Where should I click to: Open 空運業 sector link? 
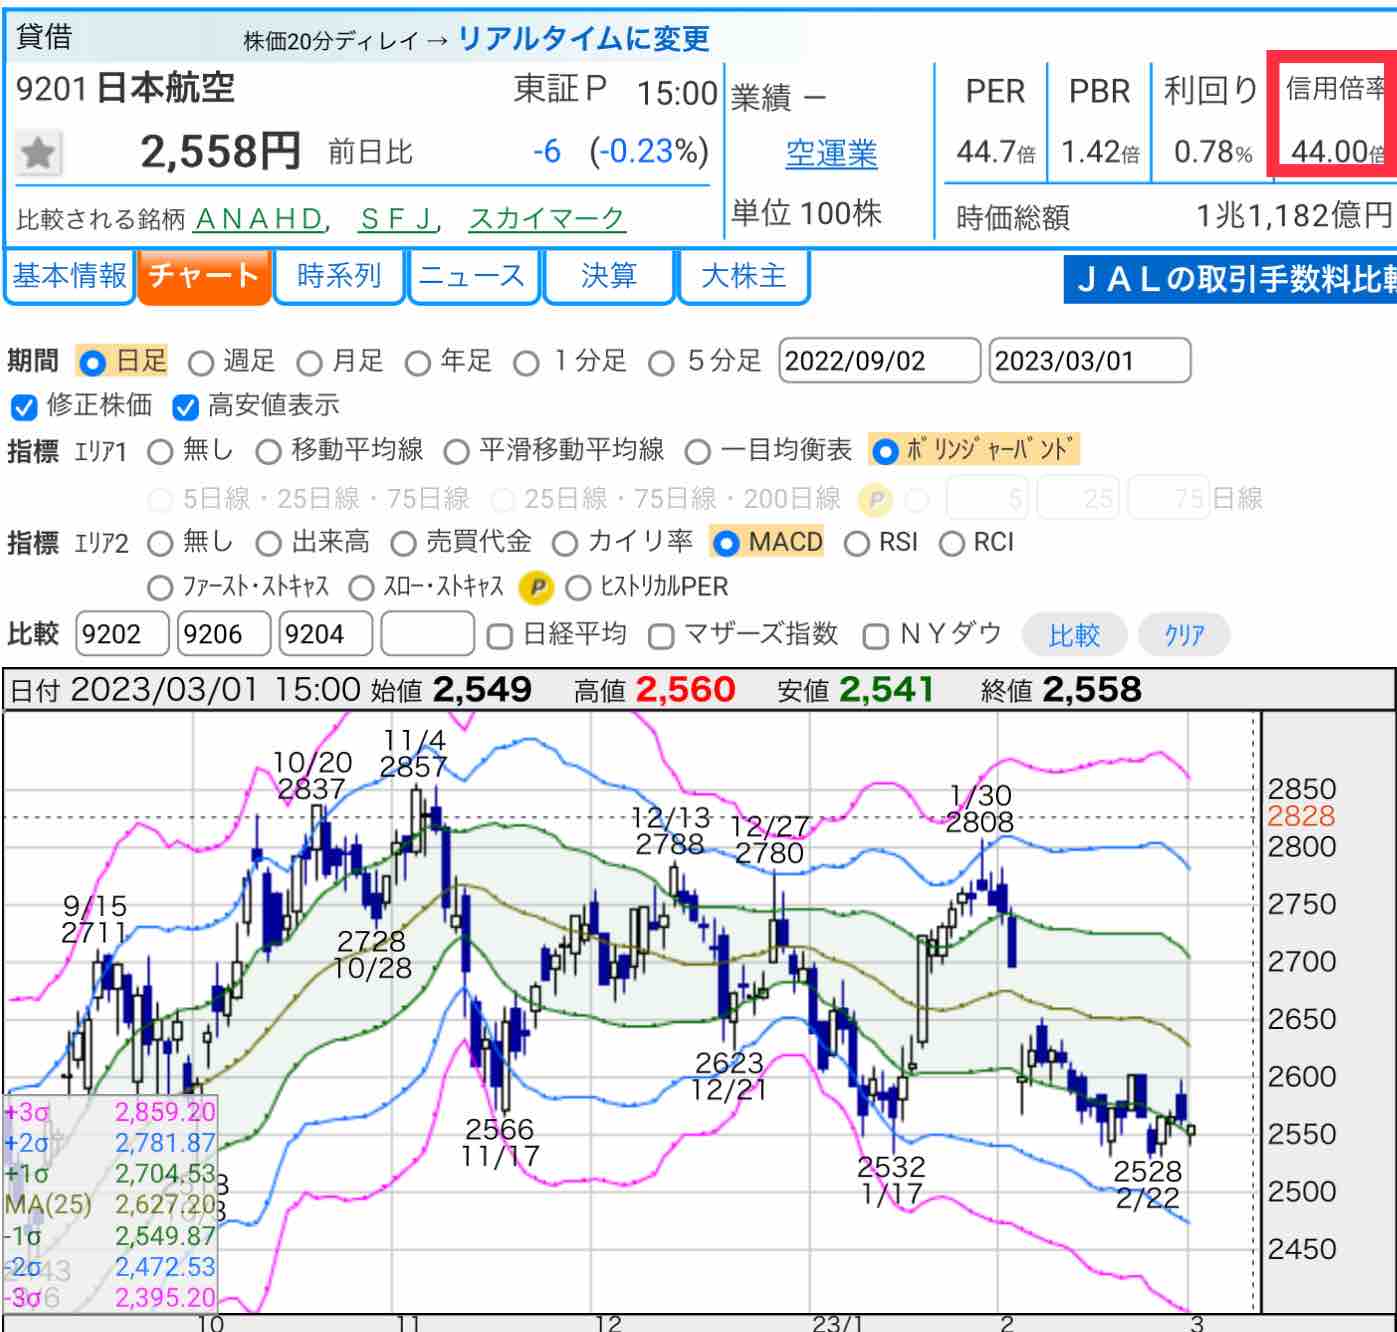[x=831, y=154]
